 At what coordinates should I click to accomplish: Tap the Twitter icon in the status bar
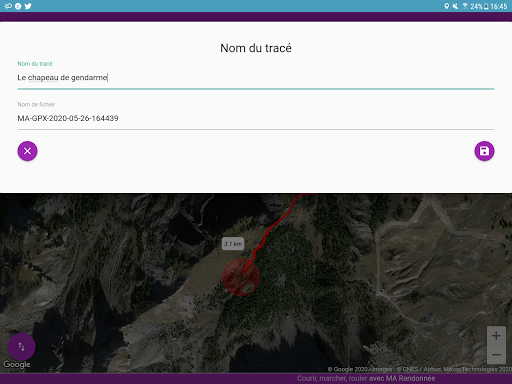point(28,6)
